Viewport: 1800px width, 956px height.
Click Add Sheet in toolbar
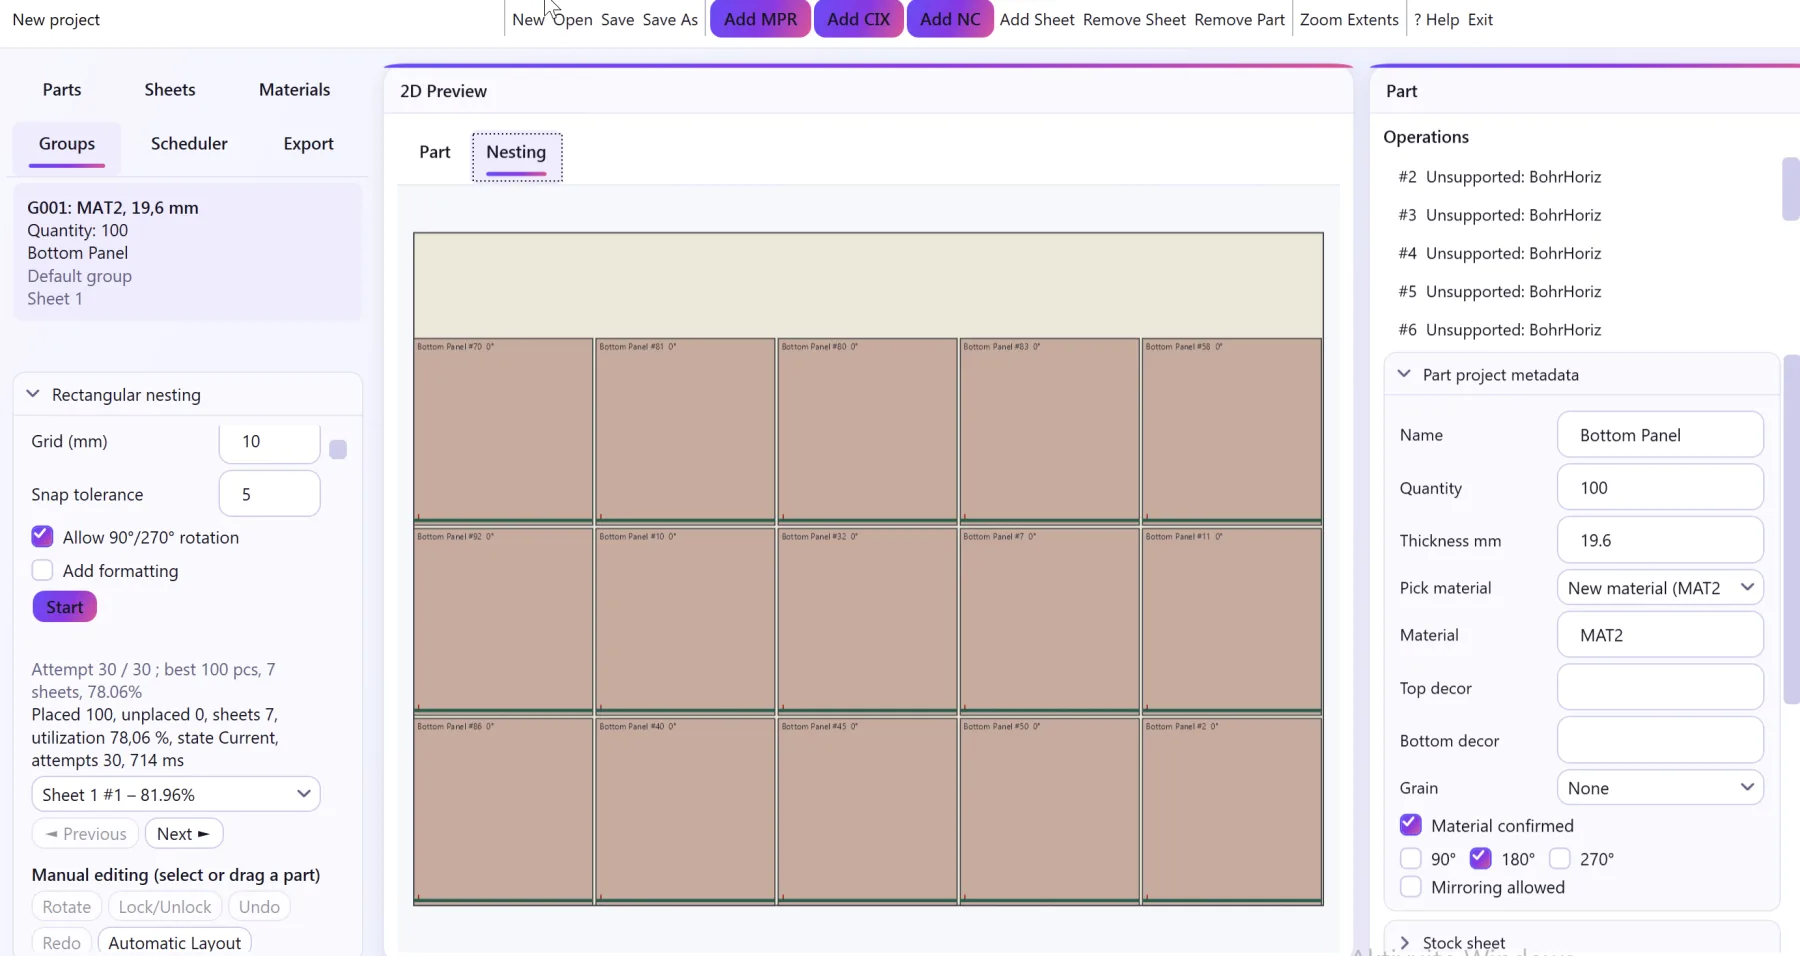click(1037, 20)
